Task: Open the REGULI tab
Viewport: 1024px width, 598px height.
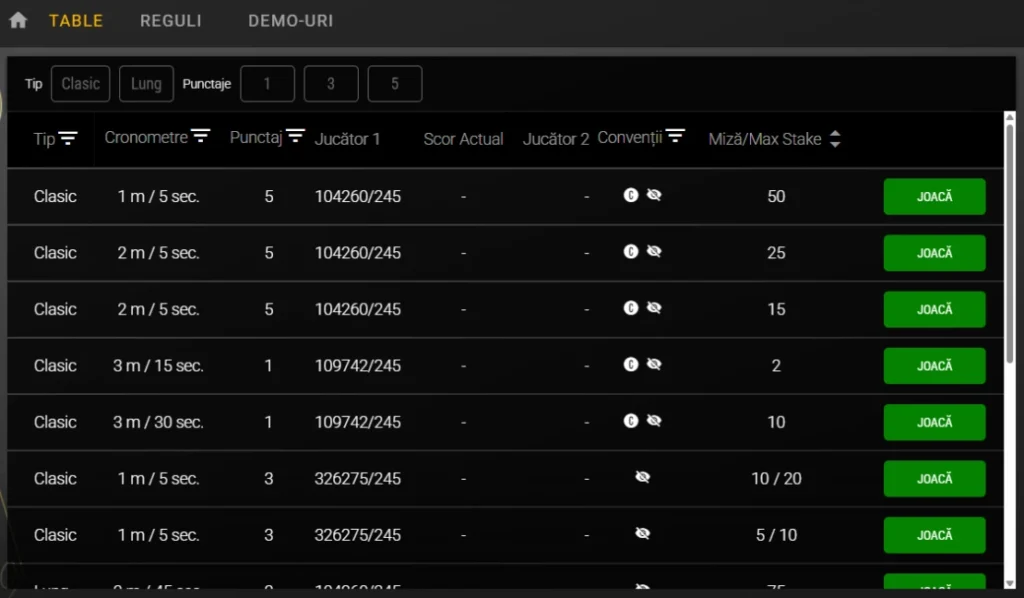Action: [170, 21]
